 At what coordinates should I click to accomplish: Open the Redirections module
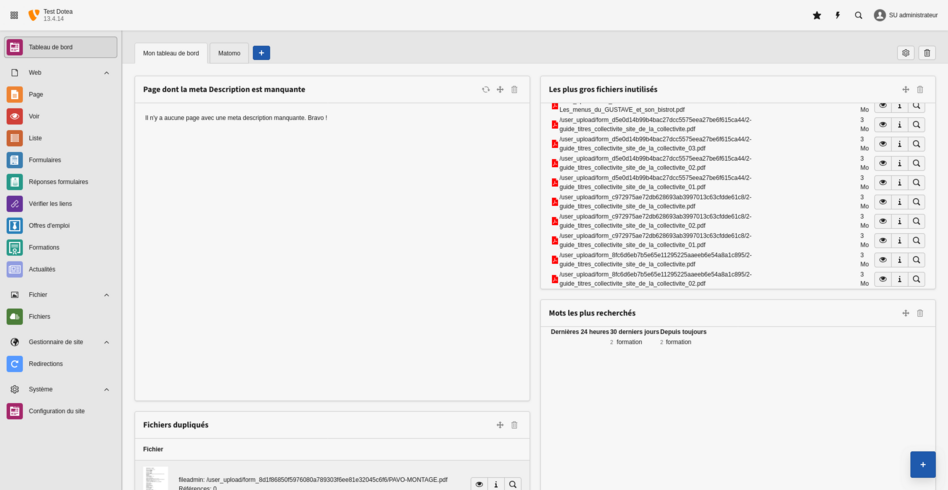[60, 364]
